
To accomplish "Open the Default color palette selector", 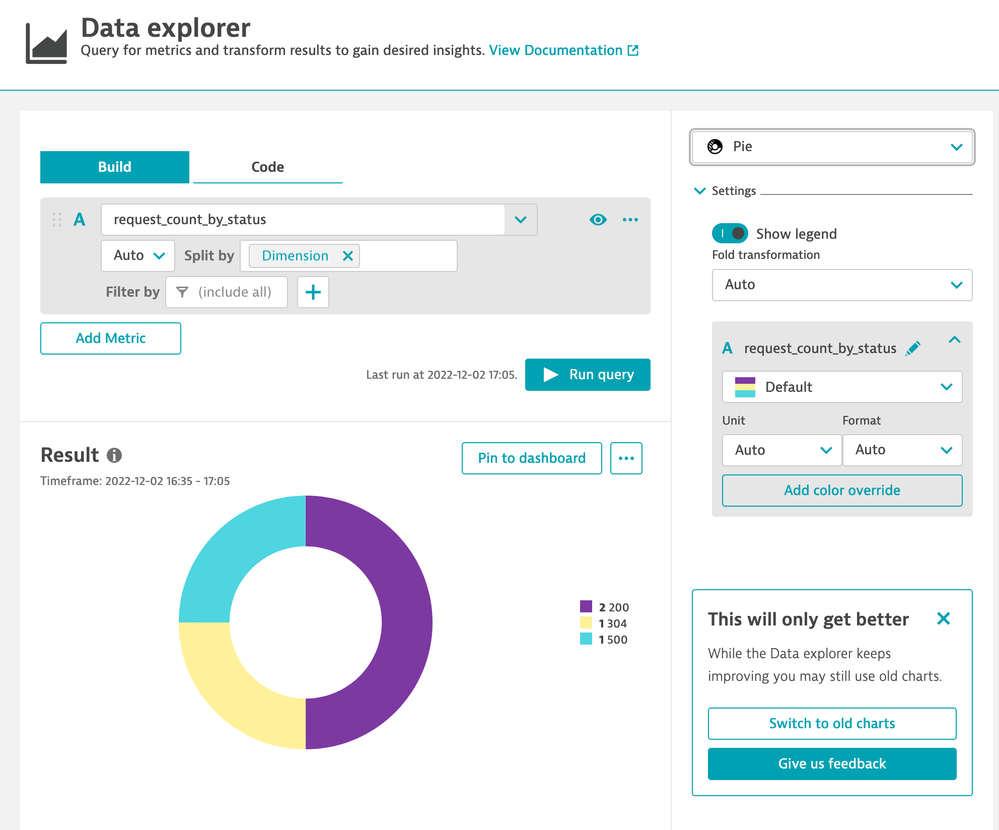I will (x=842, y=387).
